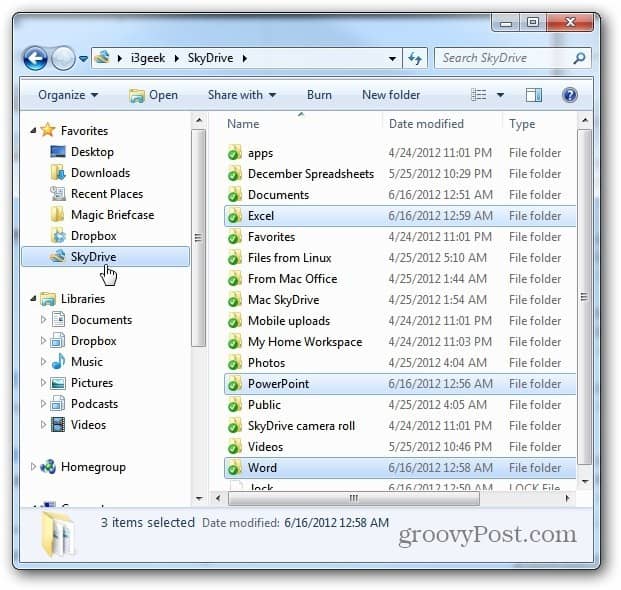The width and height of the screenshot is (621, 590).
Task: Click the Dropbox icon under Favorites
Action: 58,236
